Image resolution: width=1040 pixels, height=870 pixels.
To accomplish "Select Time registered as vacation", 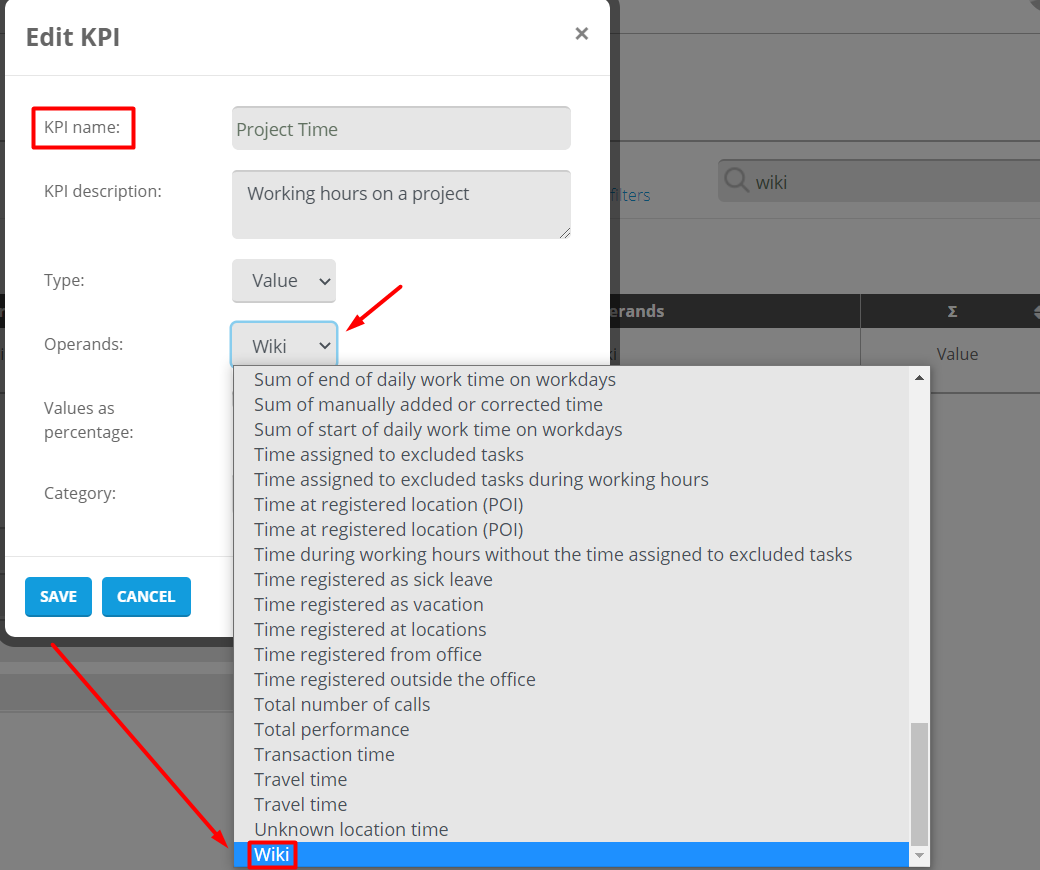I will 368,605.
